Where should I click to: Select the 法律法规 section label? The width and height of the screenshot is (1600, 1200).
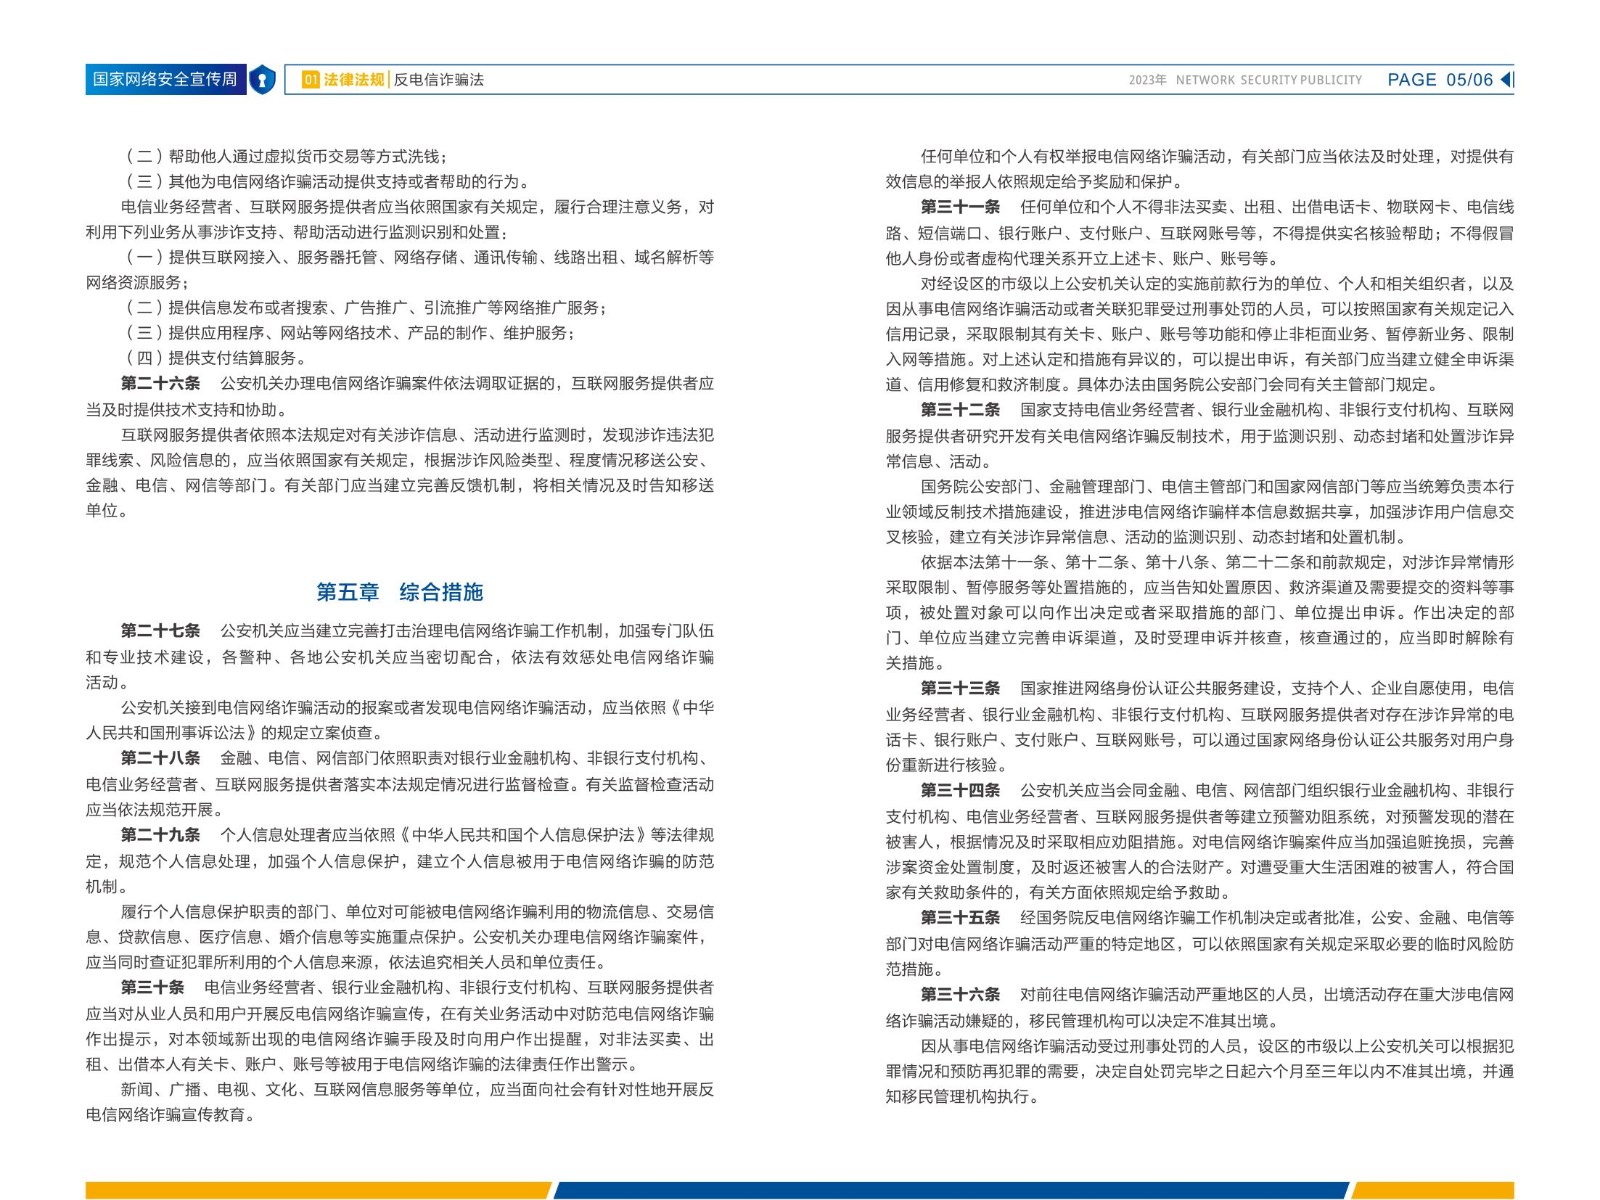tap(354, 80)
